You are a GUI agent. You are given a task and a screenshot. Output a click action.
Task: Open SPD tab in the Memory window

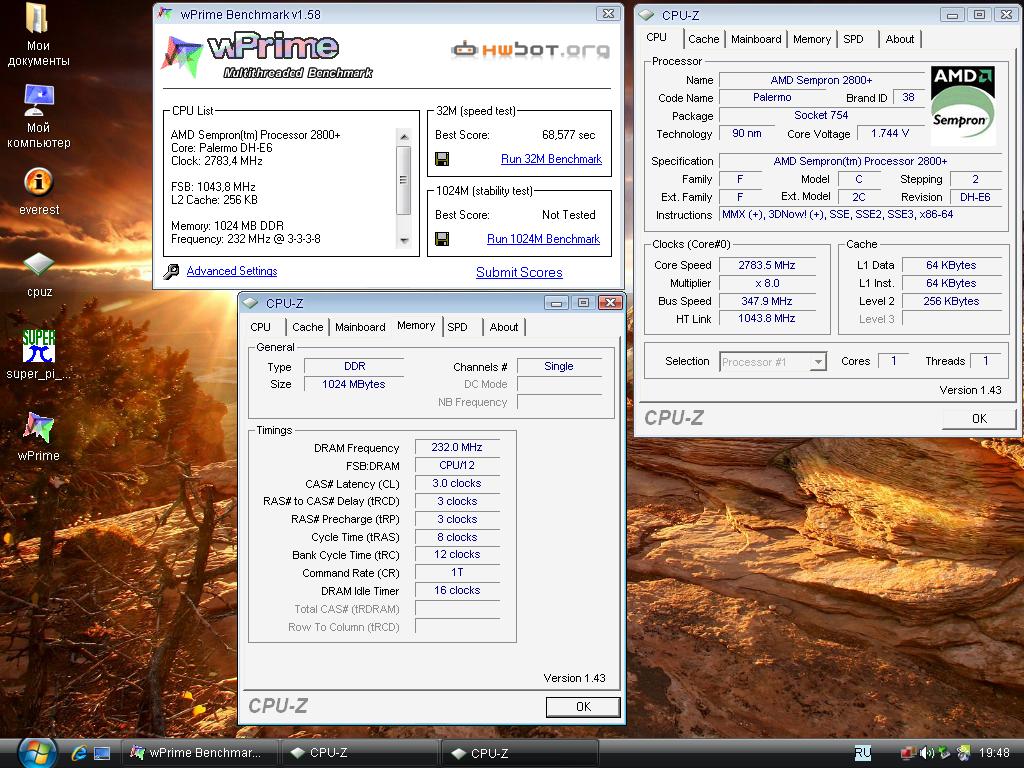tap(457, 327)
